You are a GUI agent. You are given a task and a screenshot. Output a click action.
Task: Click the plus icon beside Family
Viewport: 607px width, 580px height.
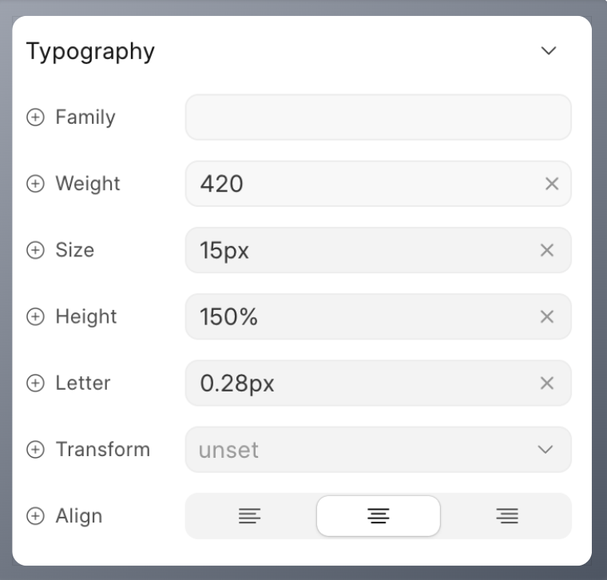35,117
